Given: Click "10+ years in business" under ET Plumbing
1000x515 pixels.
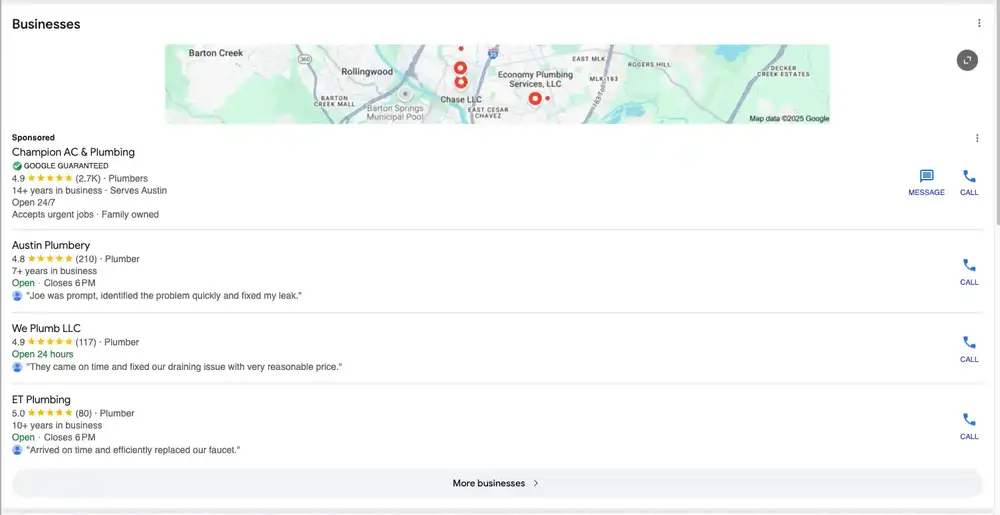Looking at the screenshot, I should (57, 425).
